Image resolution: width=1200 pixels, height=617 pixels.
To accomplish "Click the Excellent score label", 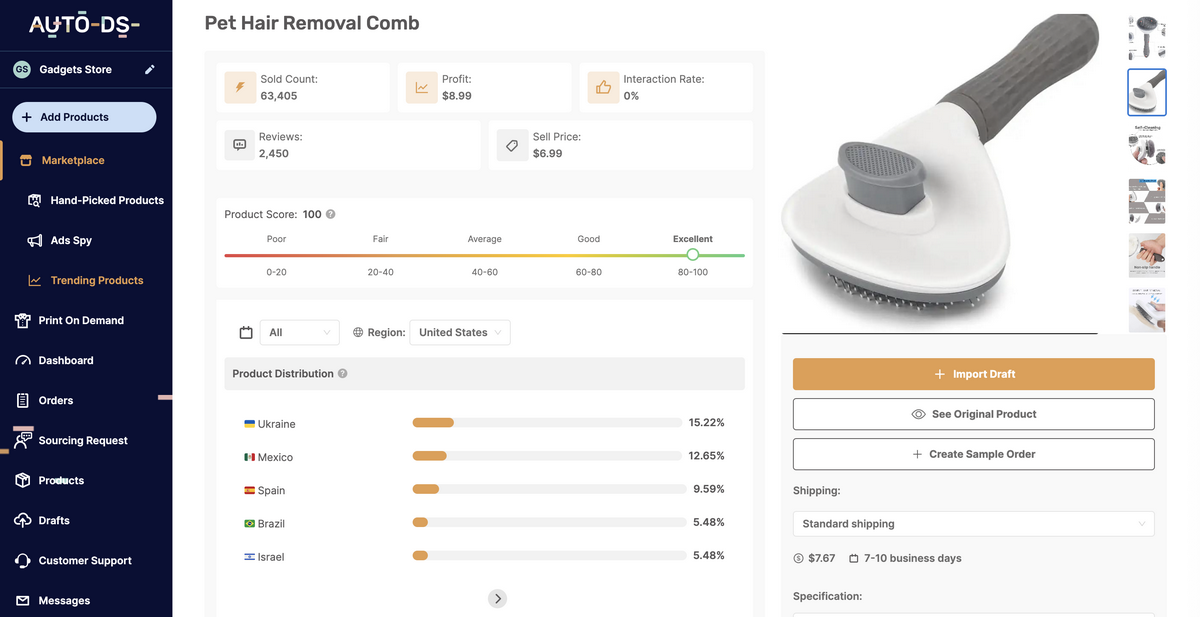I will point(693,239).
